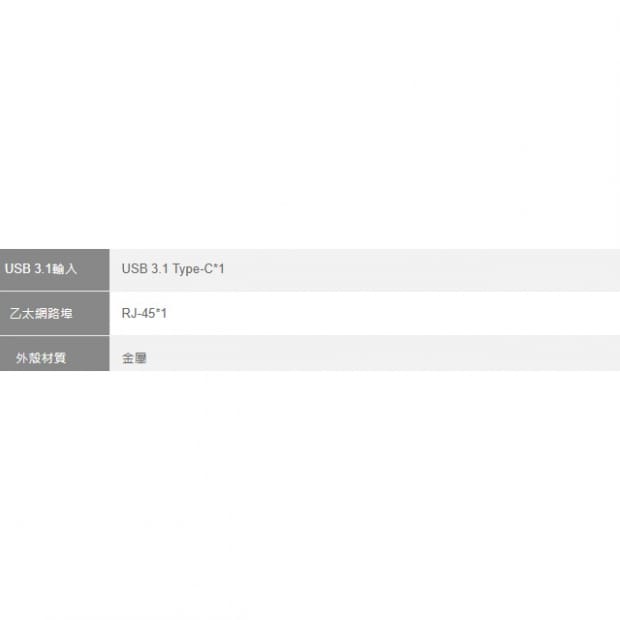The width and height of the screenshot is (620, 620).
Task: Select the 金屬 material value
Action: pyautogui.click(x=134, y=358)
